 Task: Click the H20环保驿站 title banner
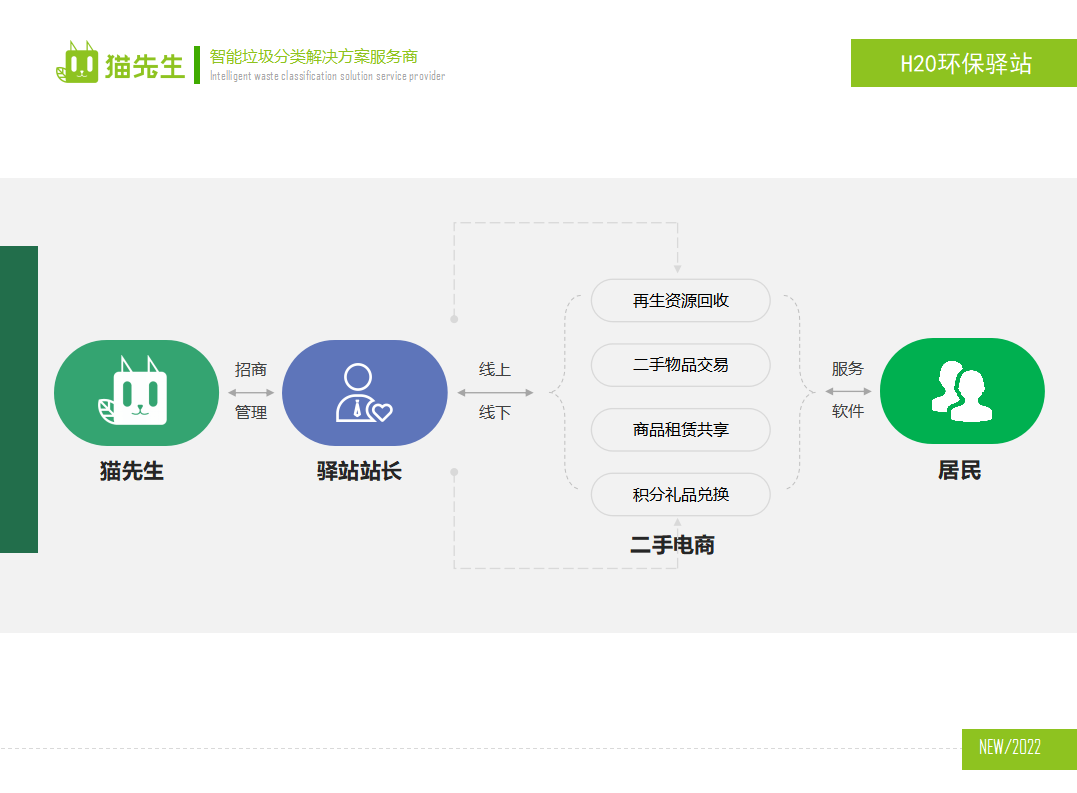963,62
